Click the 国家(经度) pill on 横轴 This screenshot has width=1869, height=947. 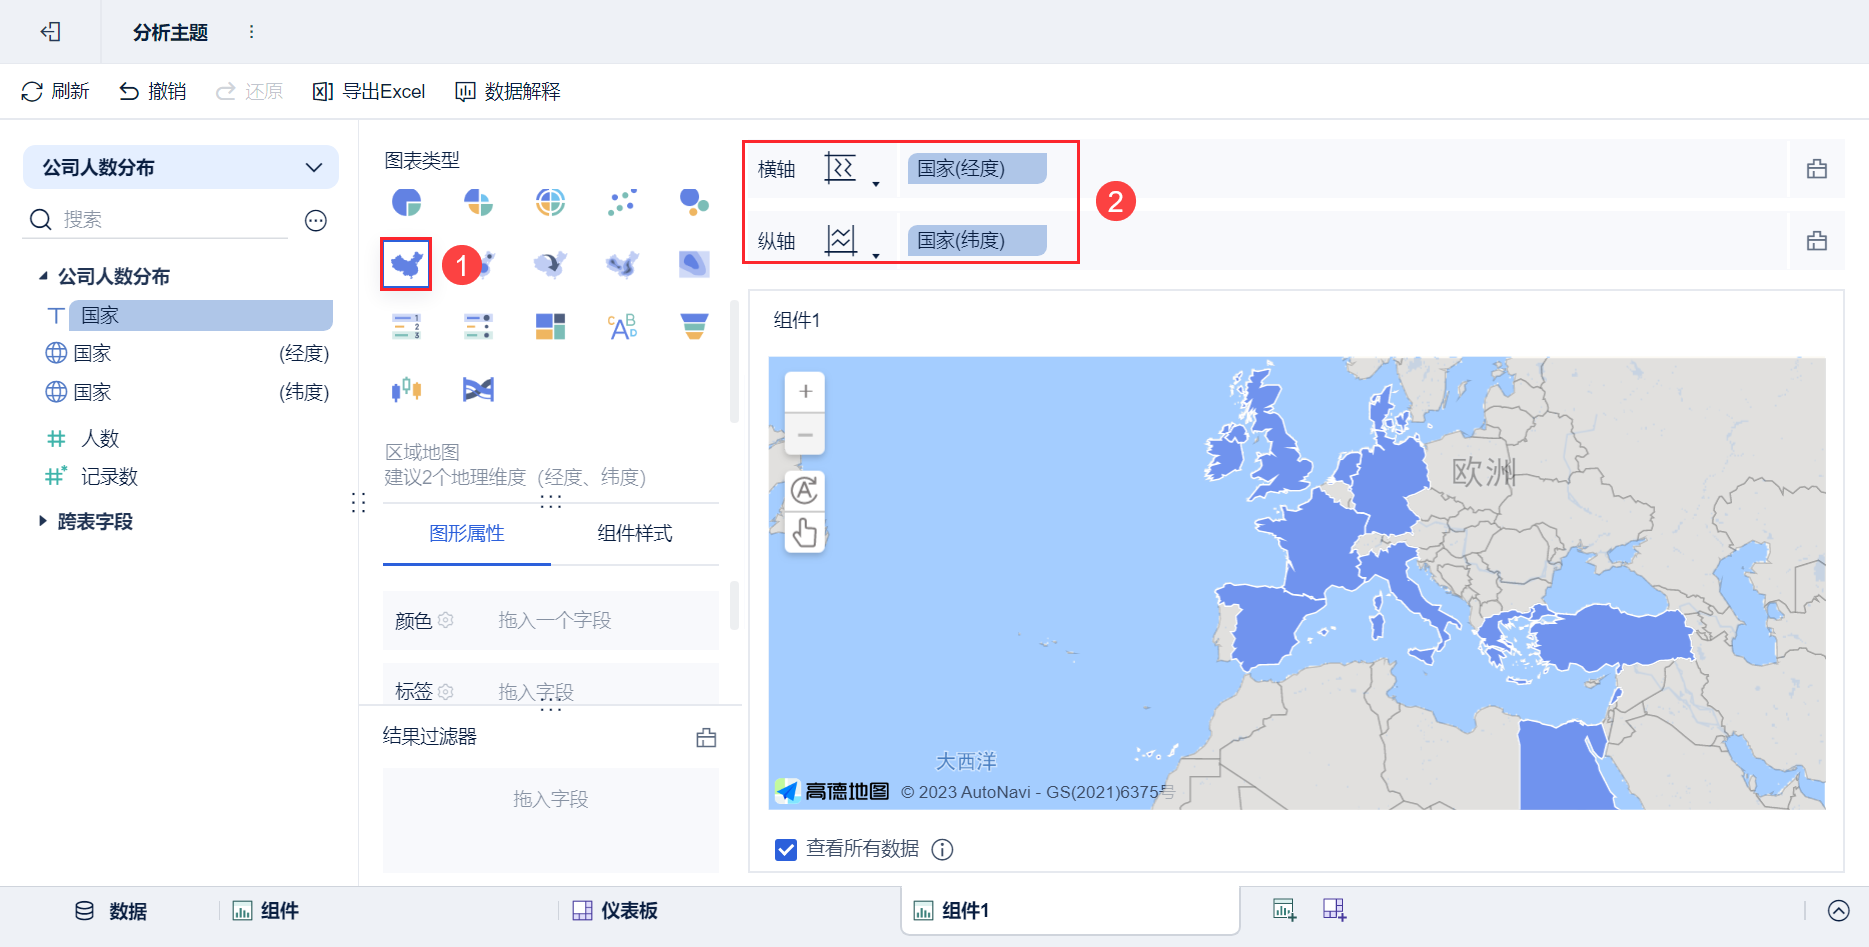click(977, 169)
